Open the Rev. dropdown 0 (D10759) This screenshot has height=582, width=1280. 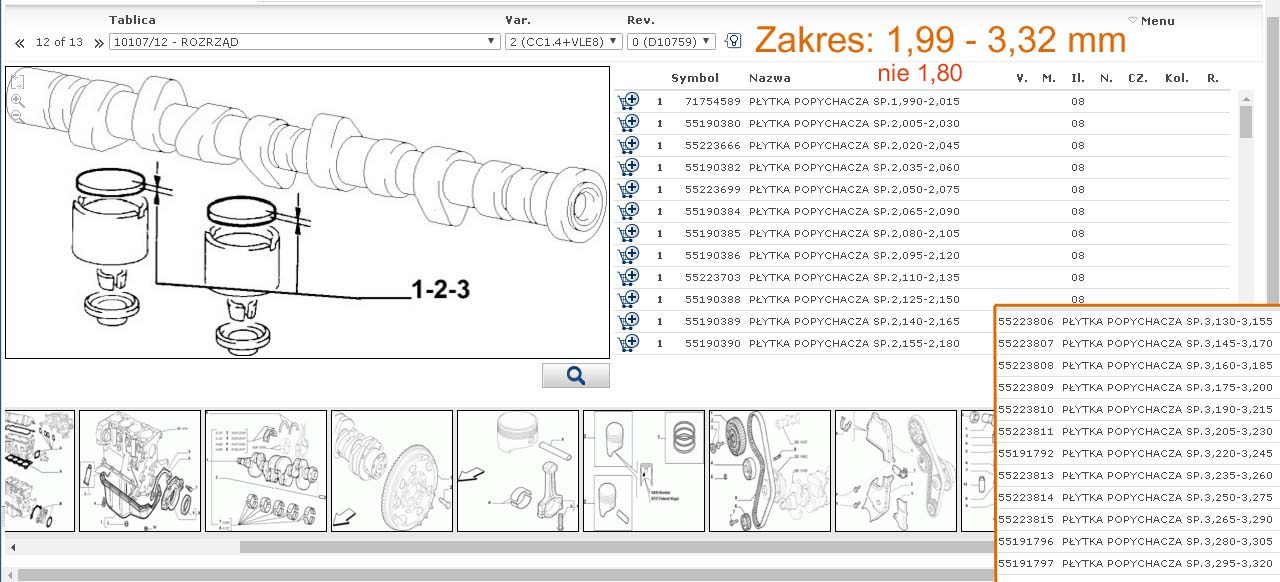point(670,42)
